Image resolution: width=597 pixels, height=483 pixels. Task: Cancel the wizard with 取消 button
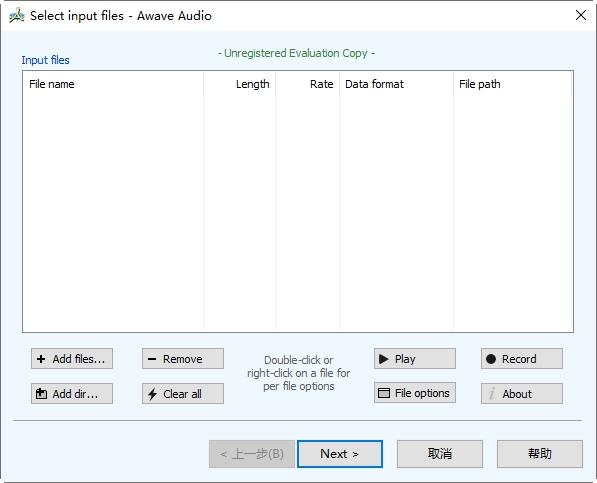point(440,454)
